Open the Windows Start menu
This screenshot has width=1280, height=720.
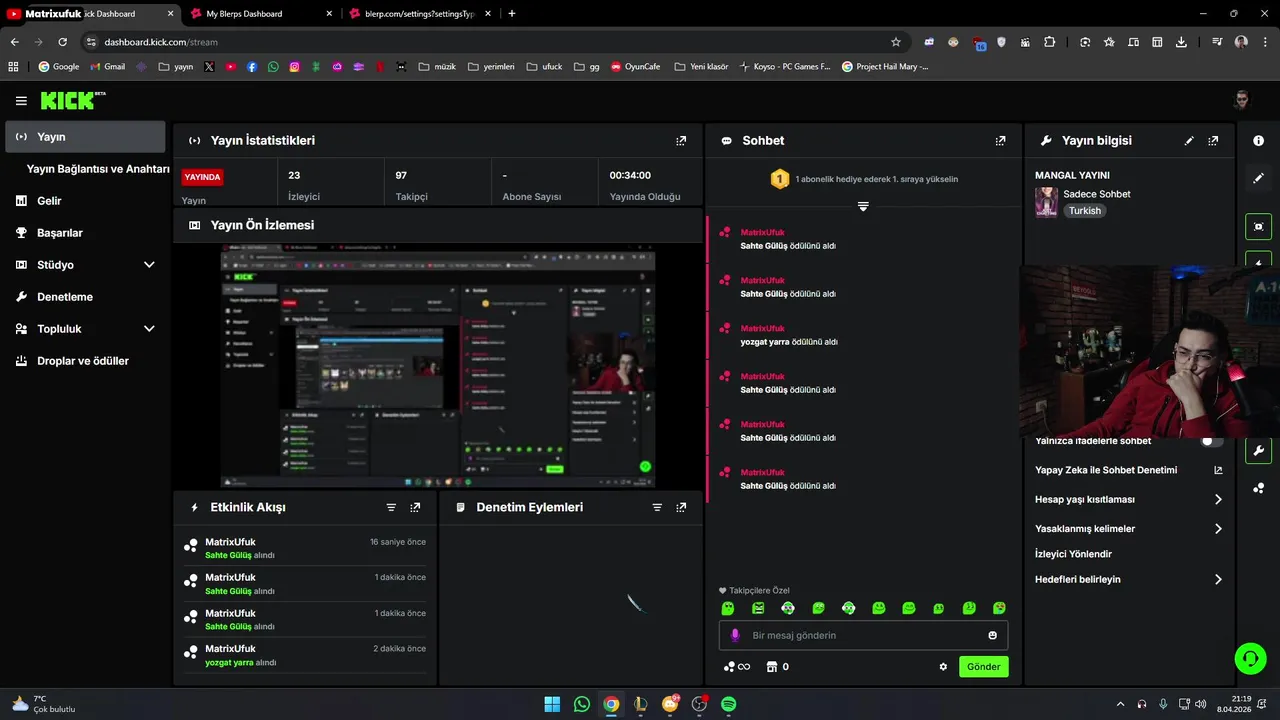click(x=552, y=704)
